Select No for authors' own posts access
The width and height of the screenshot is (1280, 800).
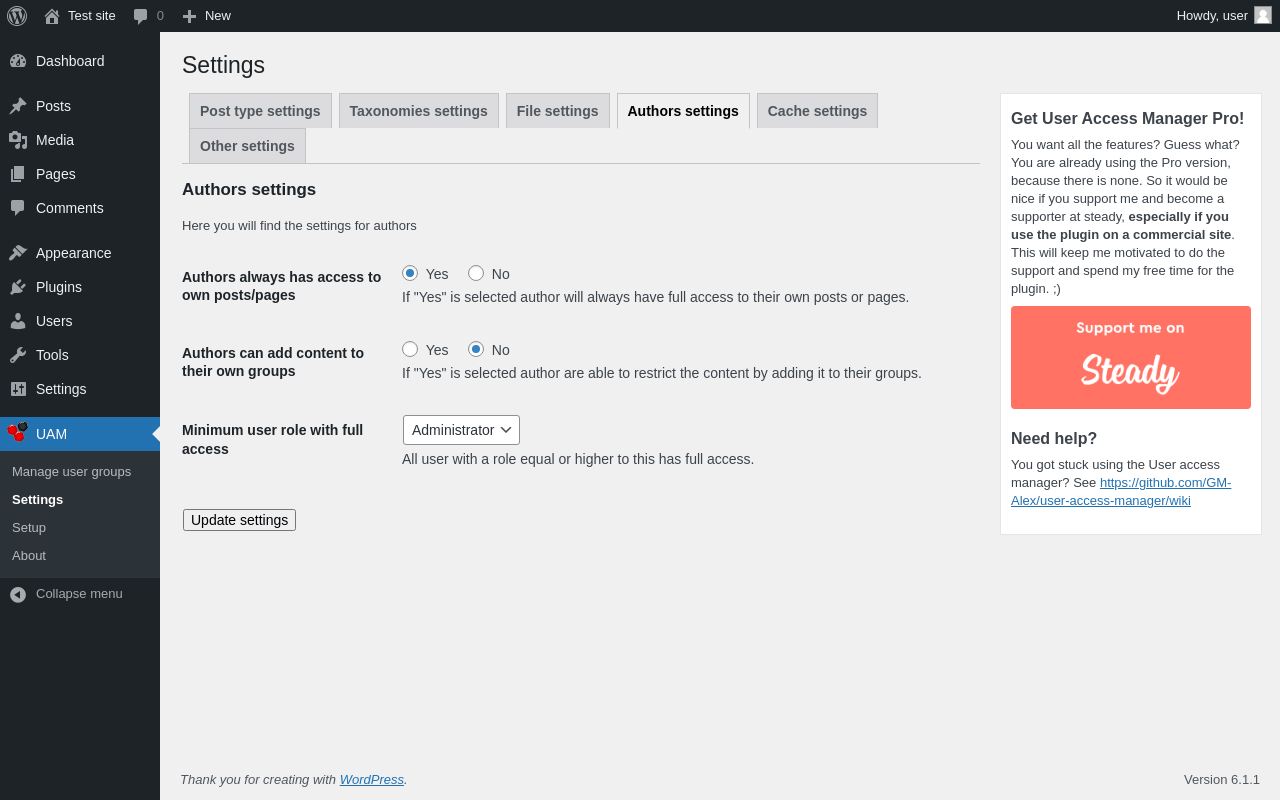click(x=476, y=273)
